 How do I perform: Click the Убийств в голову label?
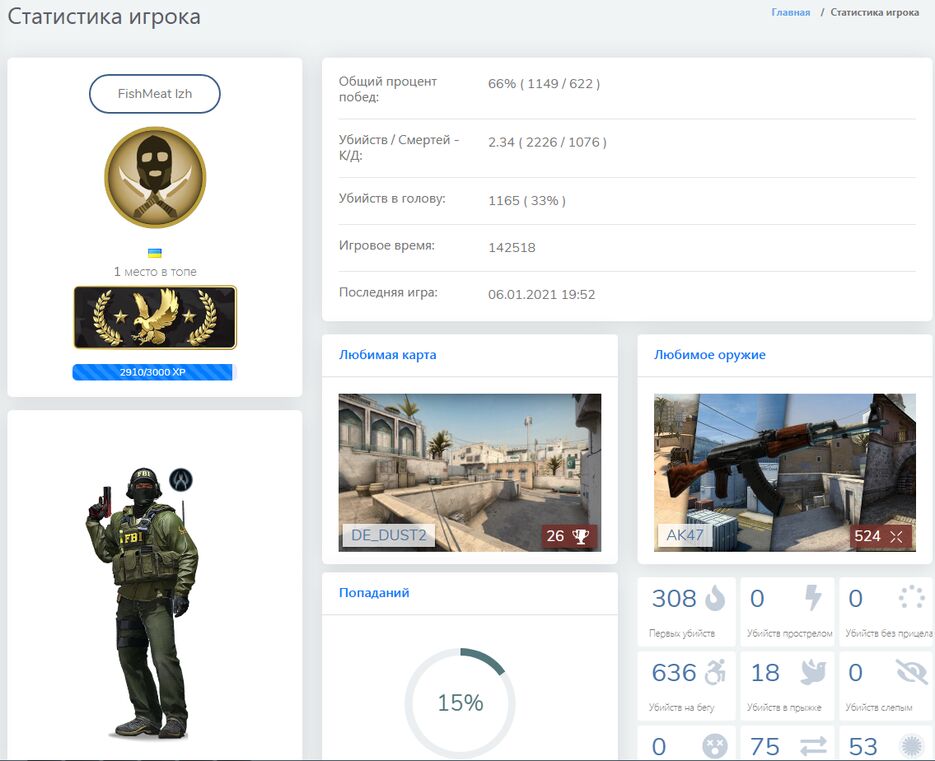tap(392, 199)
